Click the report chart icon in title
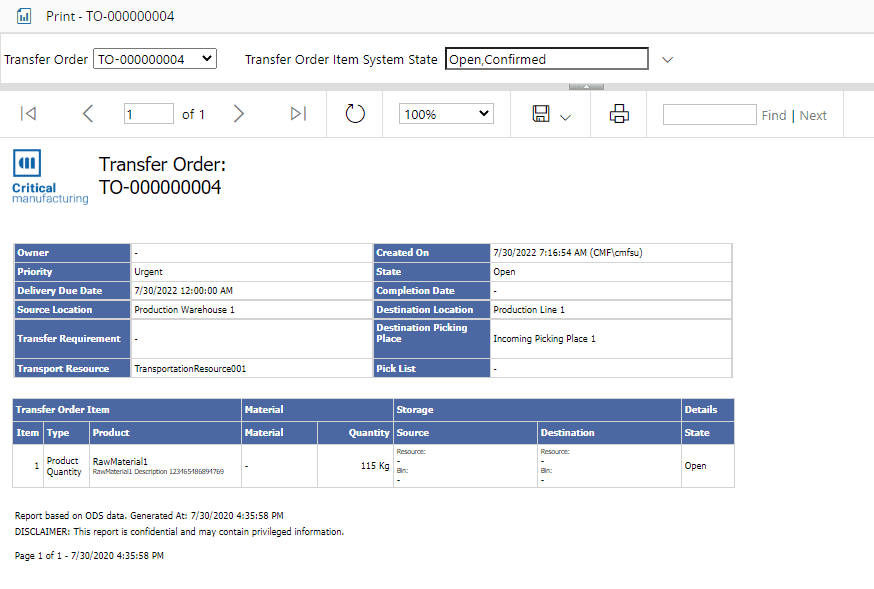Screen dimensions: 874x589 click(25, 16)
